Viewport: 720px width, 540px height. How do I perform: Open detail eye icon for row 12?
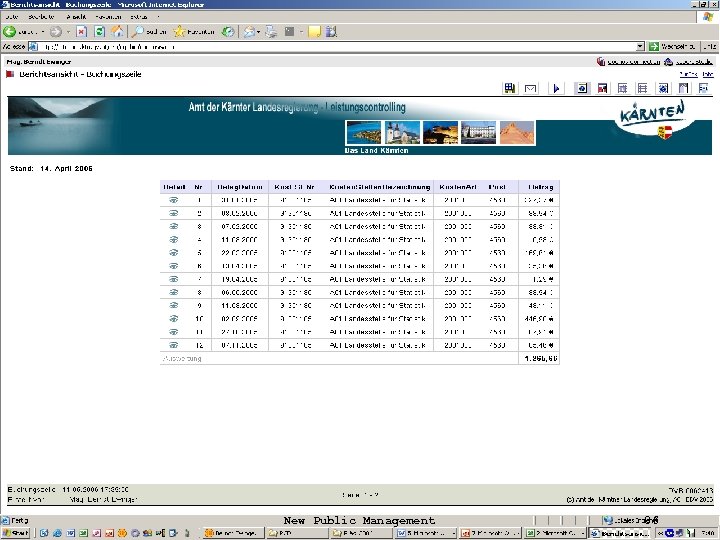coord(173,345)
